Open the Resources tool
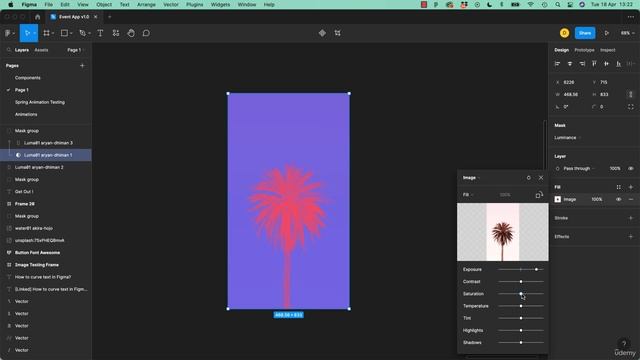This screenshot has width=640, height=360. coord(116,33)
